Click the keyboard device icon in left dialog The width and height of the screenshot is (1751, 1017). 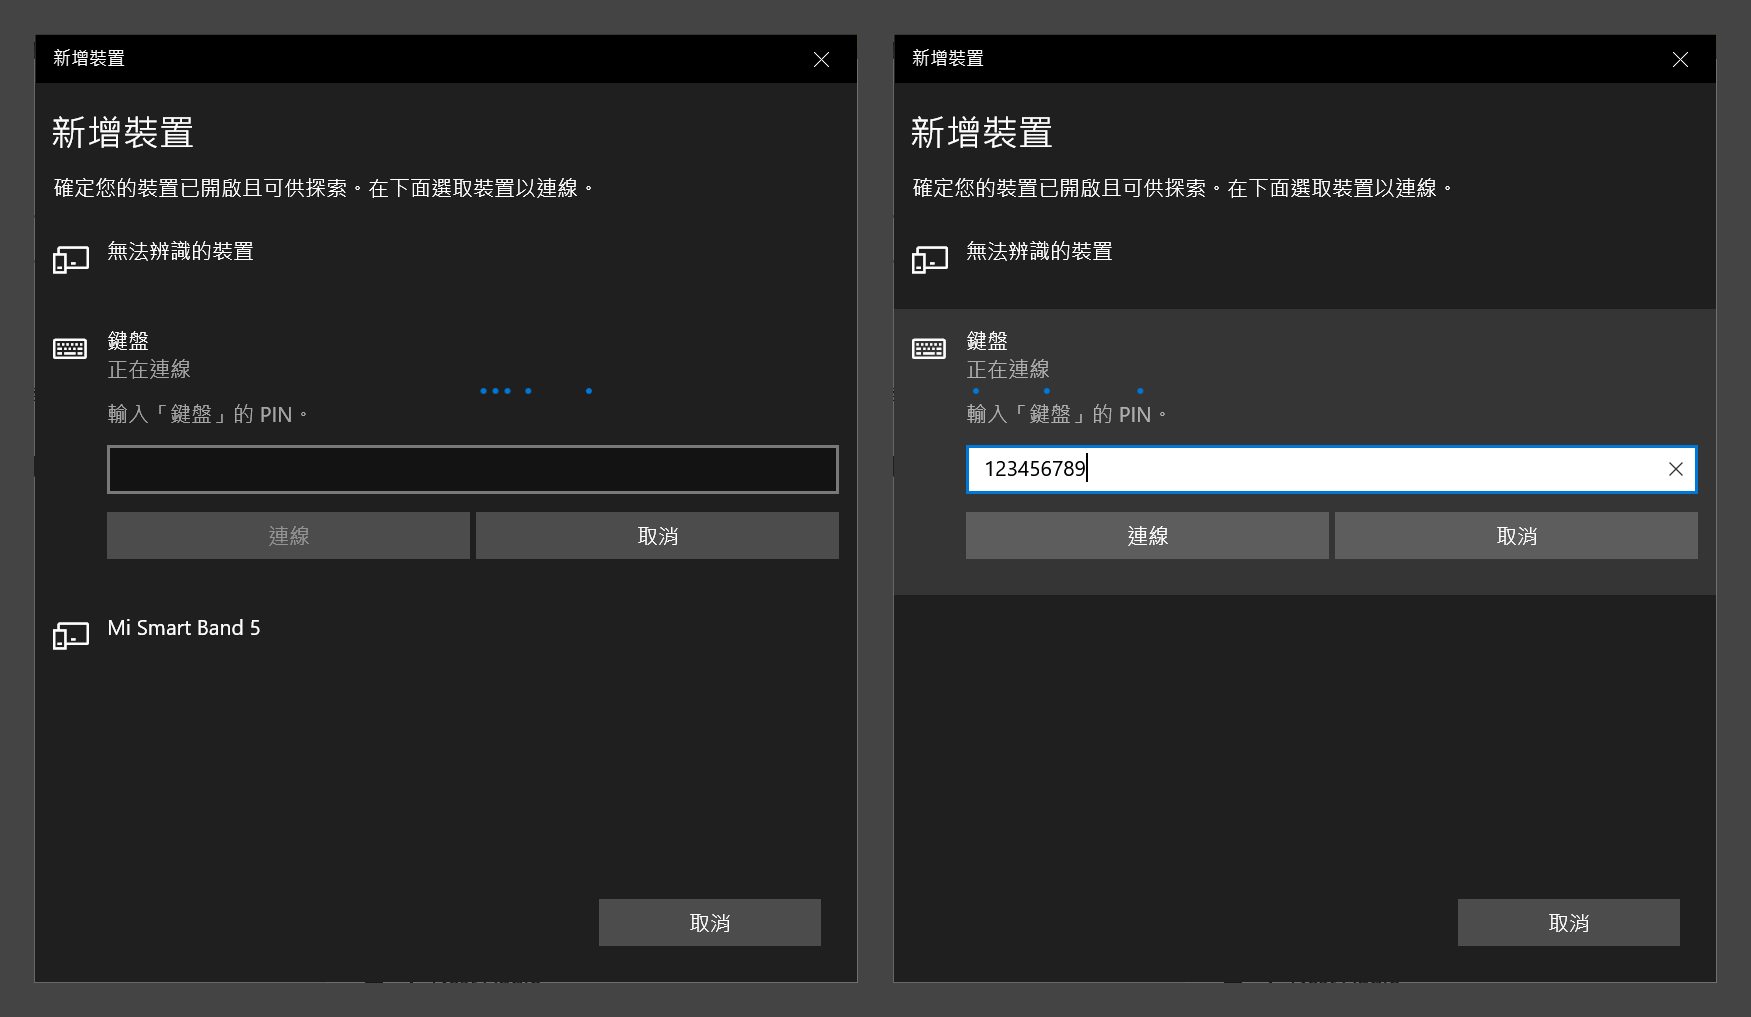coord(70,347)
